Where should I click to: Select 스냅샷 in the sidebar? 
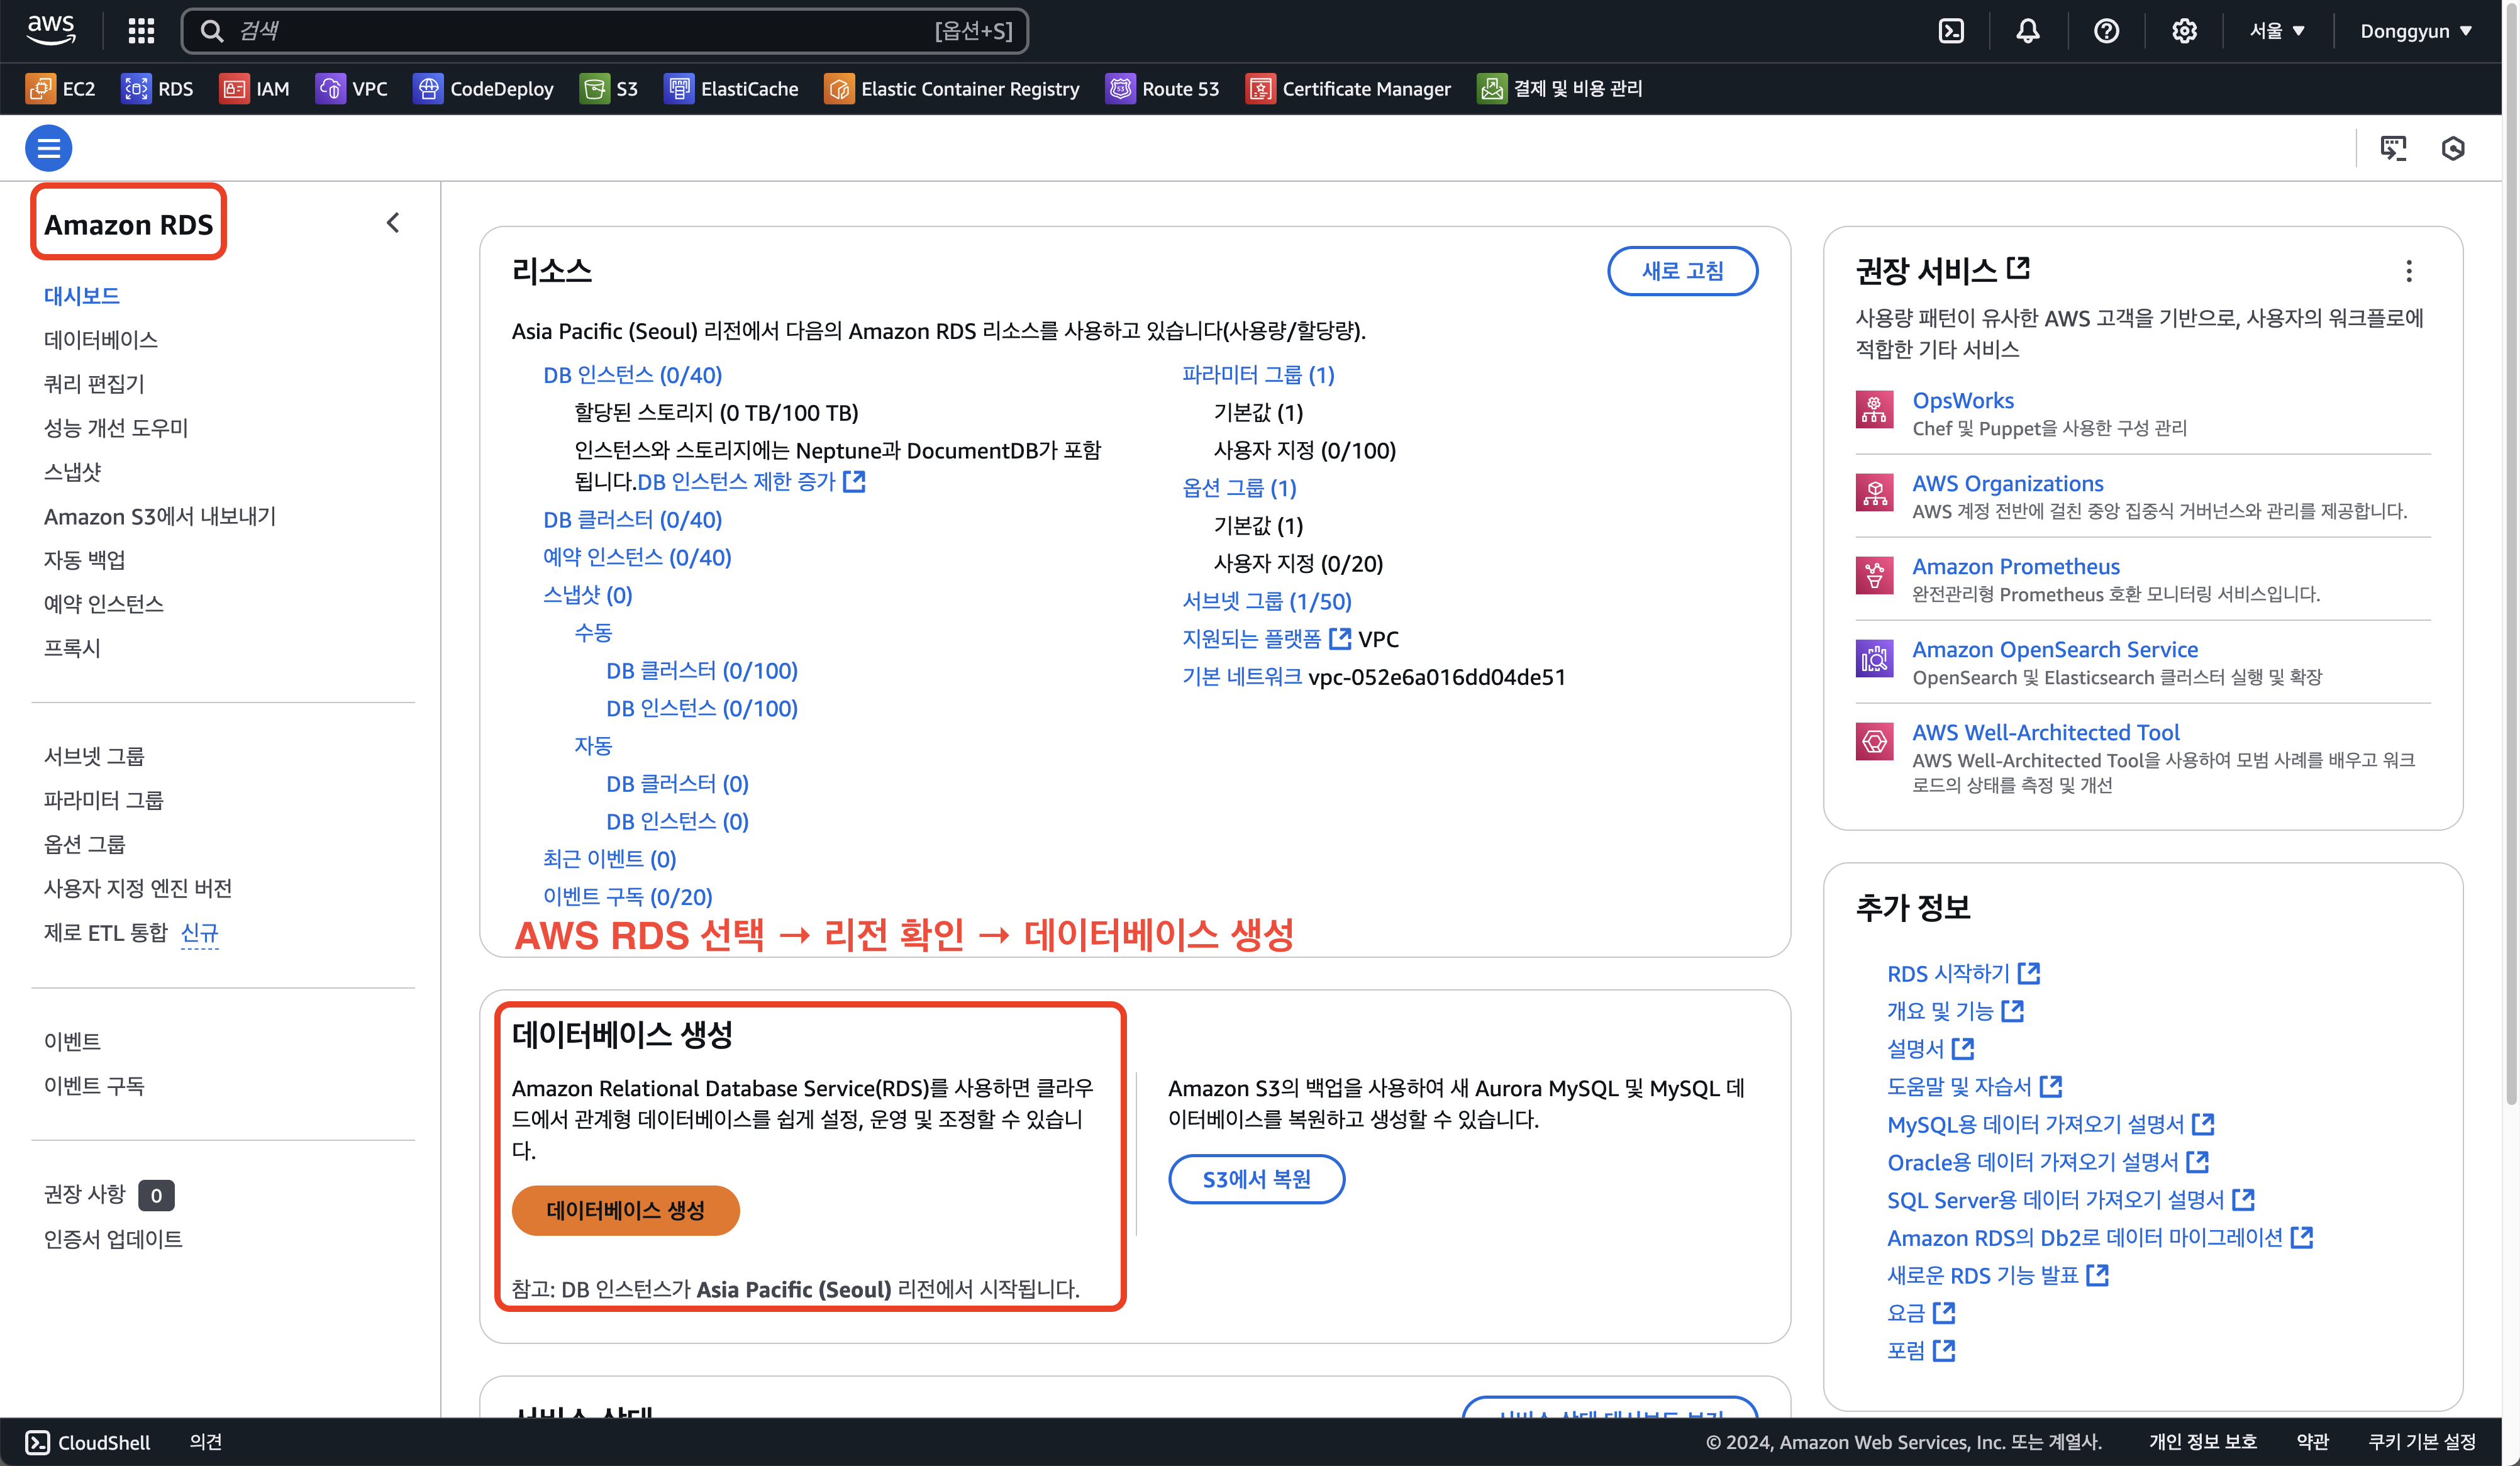tap(72, 471)
